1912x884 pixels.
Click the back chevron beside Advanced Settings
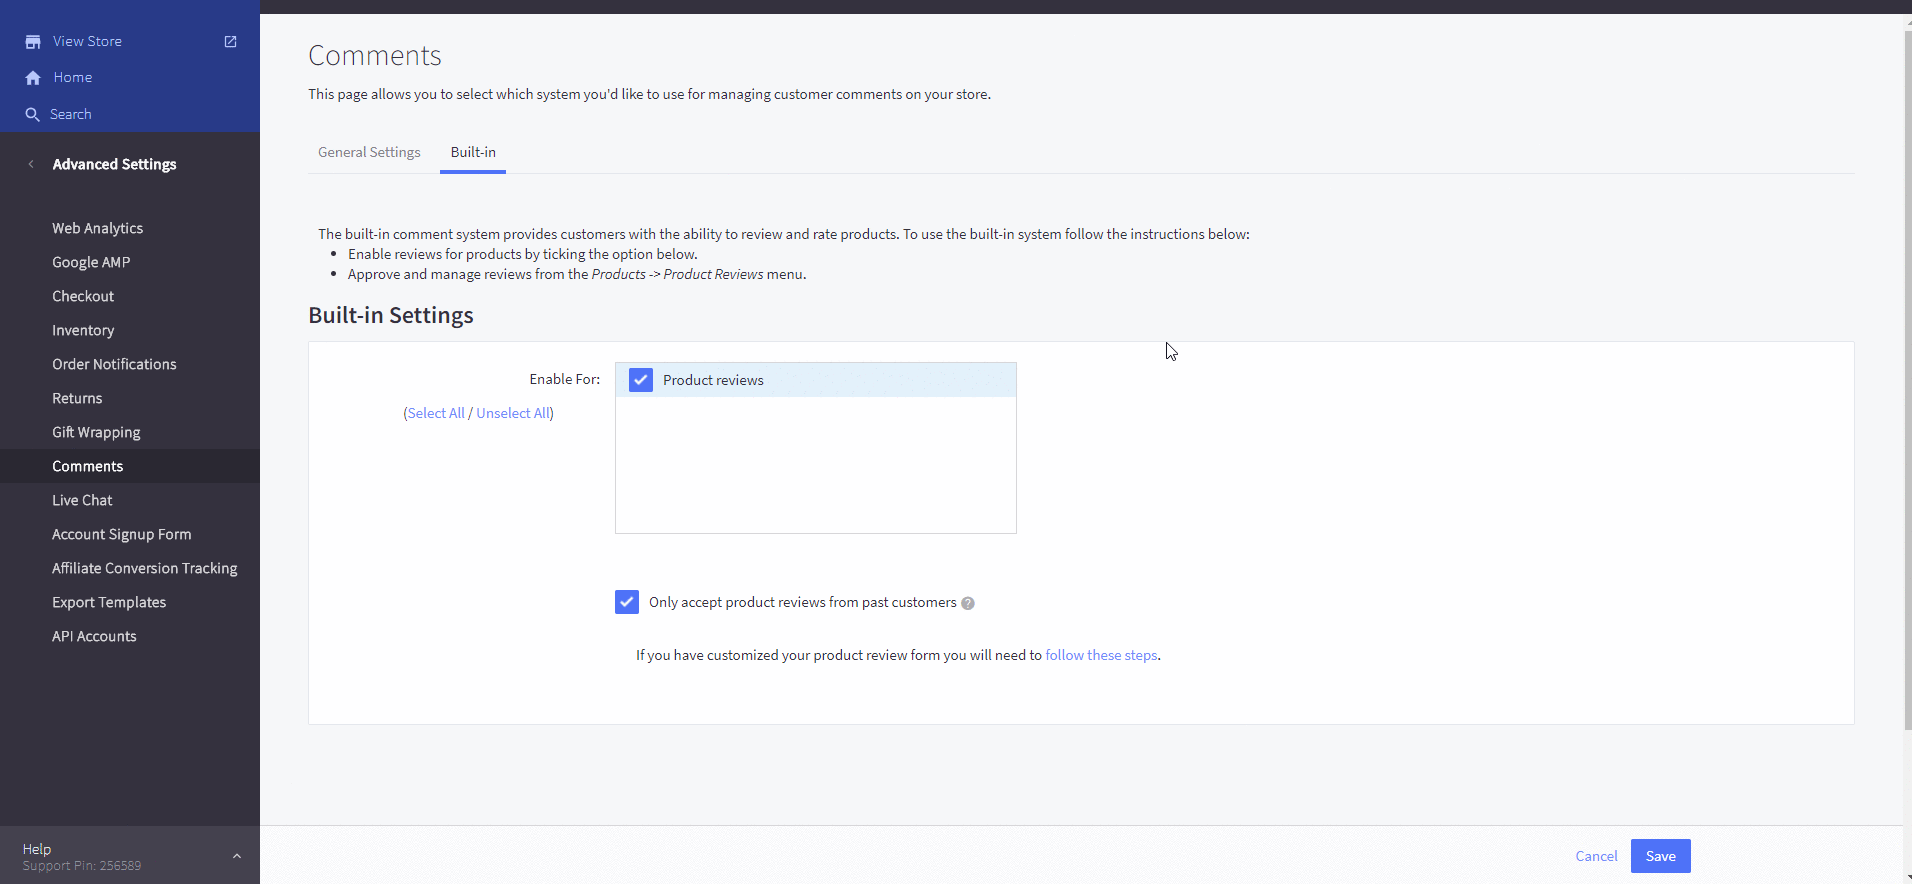pyautogui.click(x=31, y=164)
